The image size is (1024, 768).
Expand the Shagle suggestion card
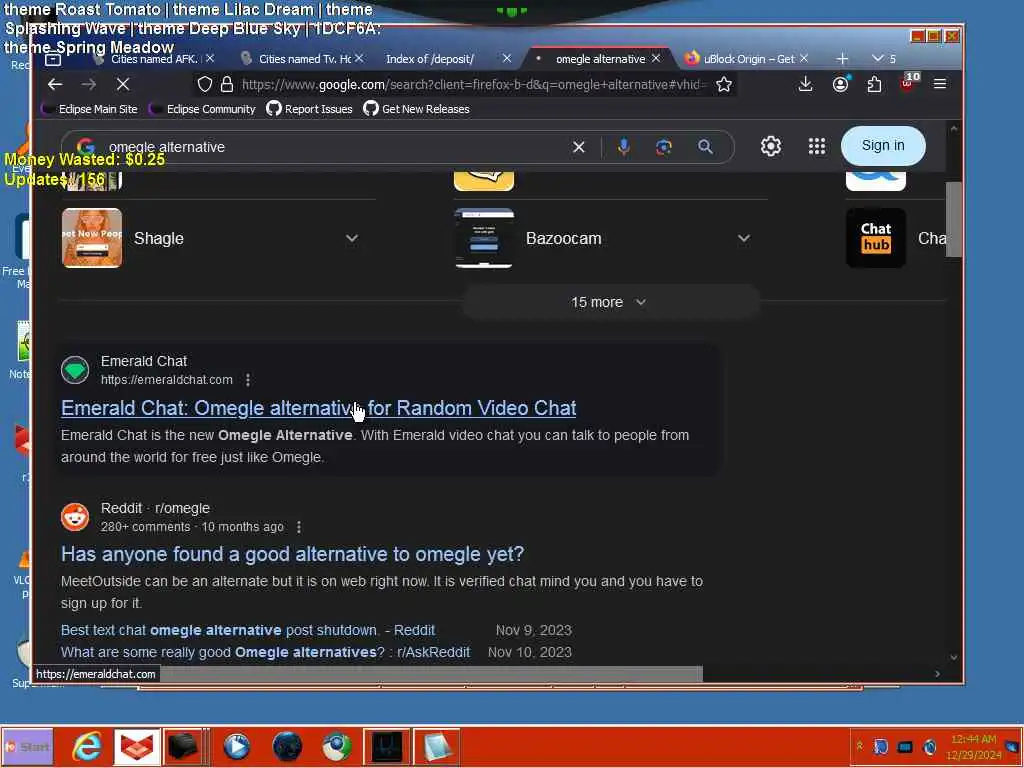click(x=352, y=238)
